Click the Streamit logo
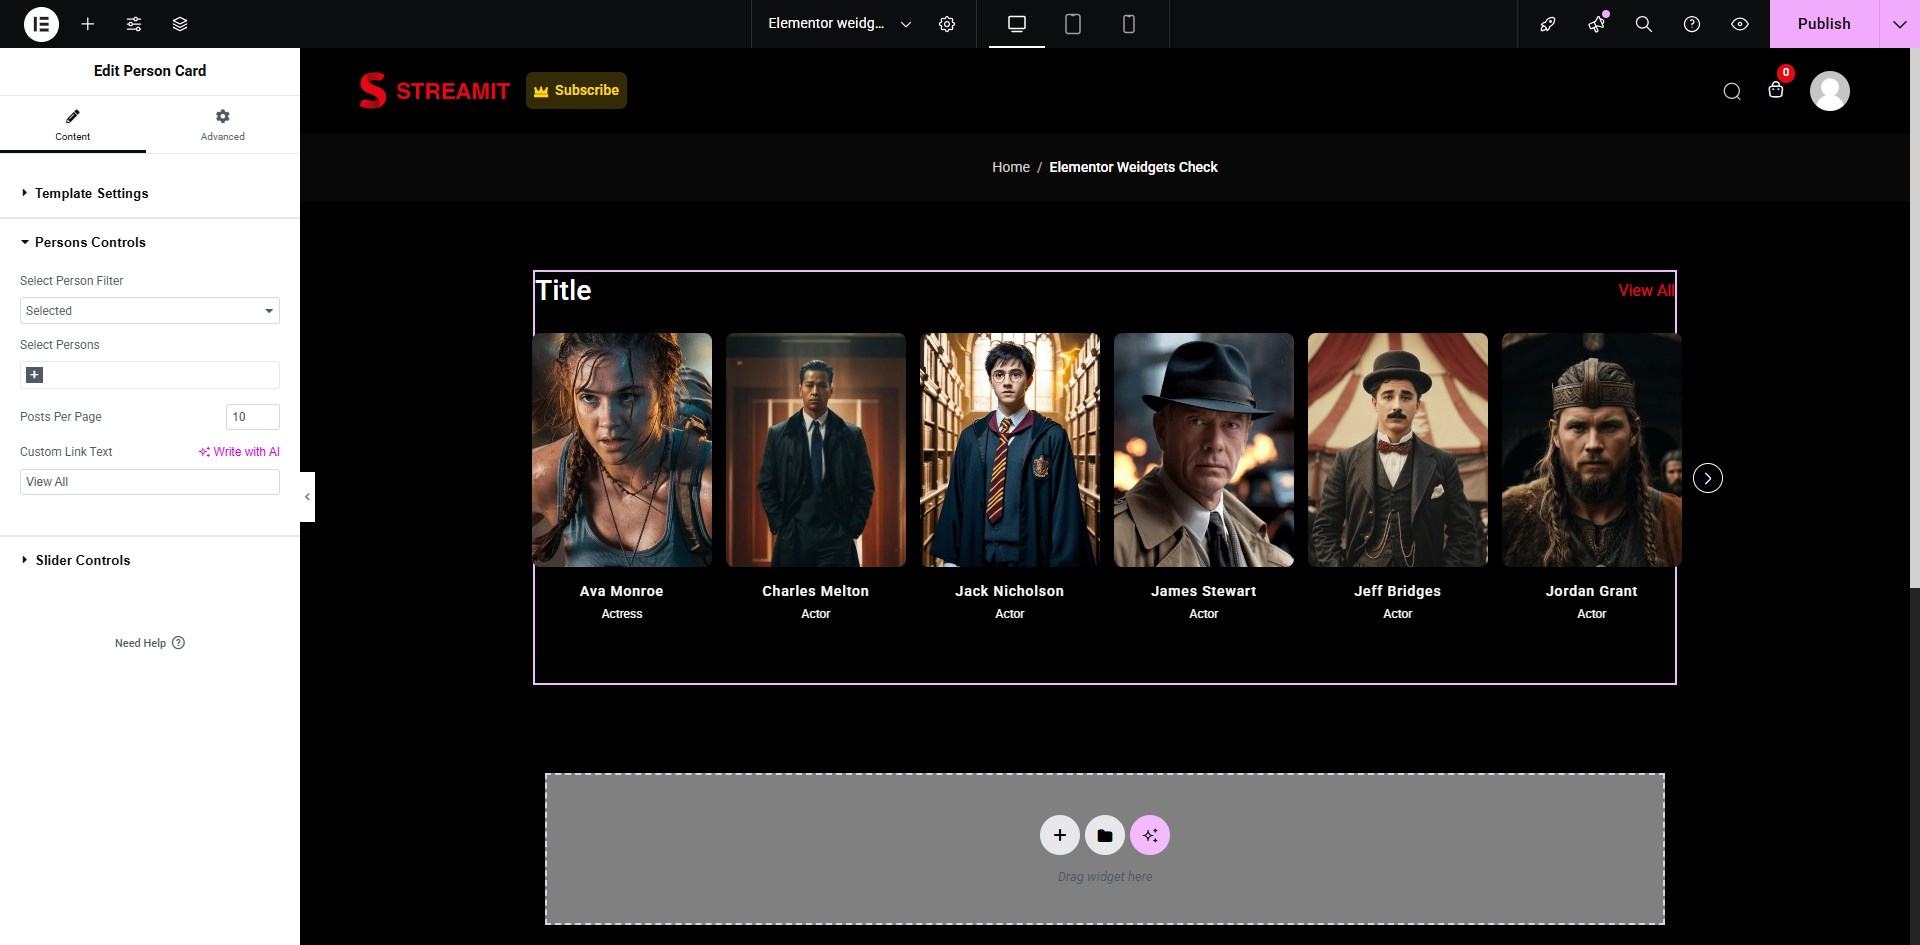1920x945 pixels. [x=435, y=91]
